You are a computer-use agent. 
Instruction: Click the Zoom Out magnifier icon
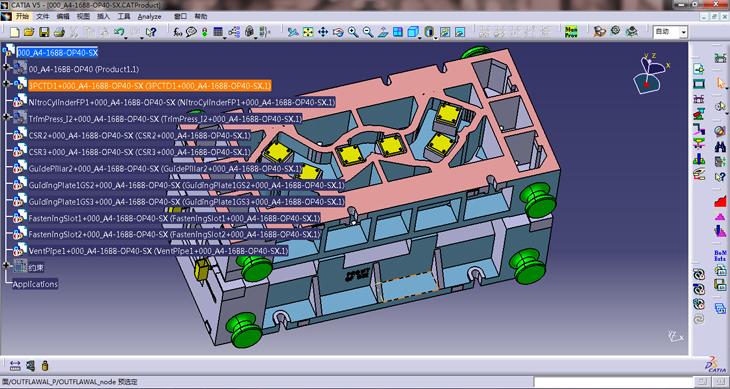pos(368,32)
